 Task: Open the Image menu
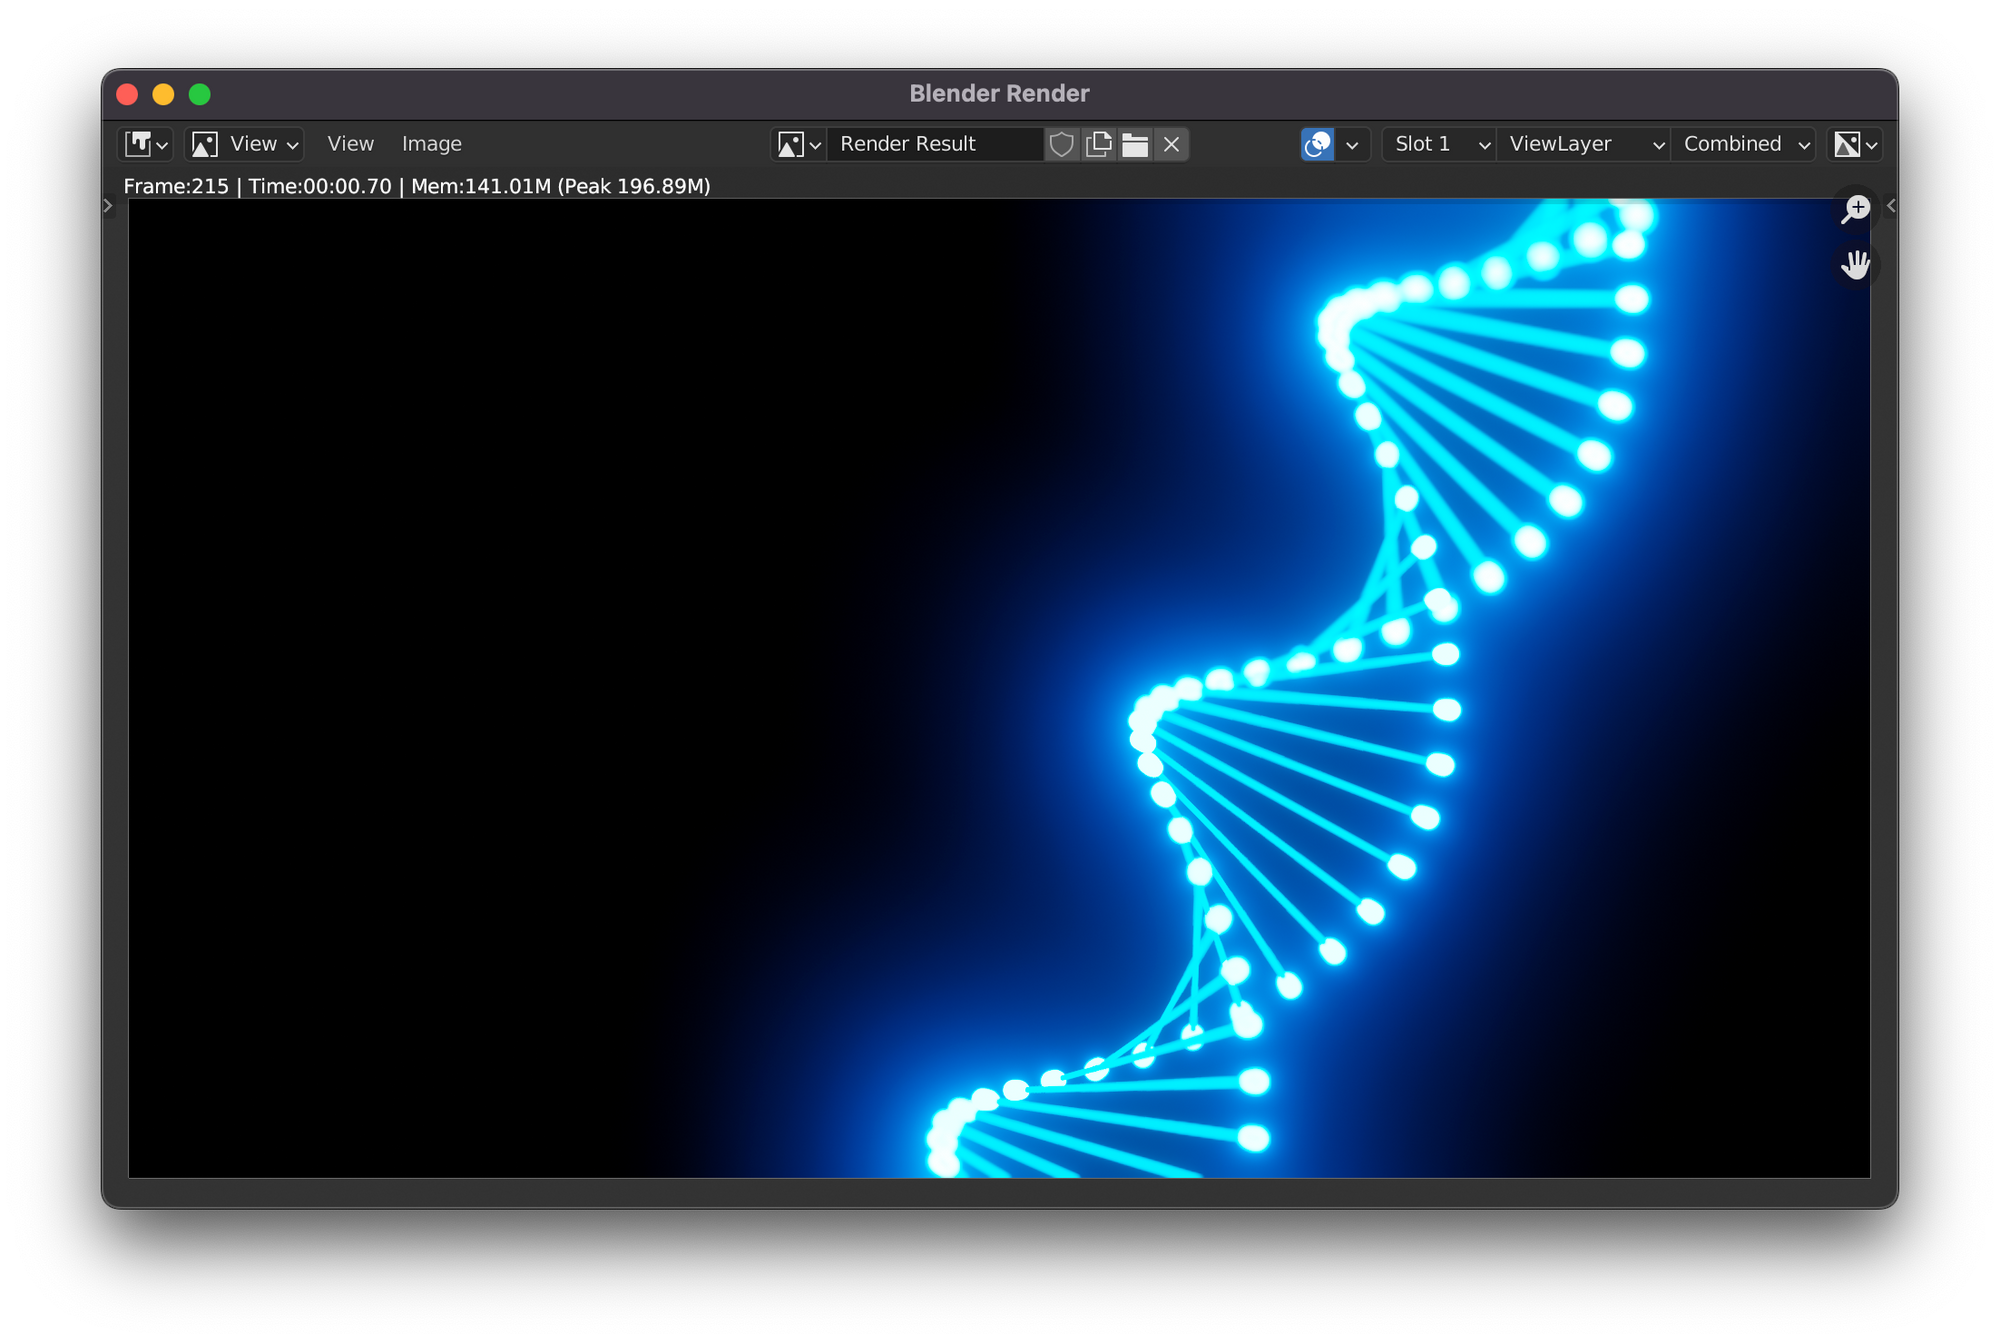pos(433,142)
